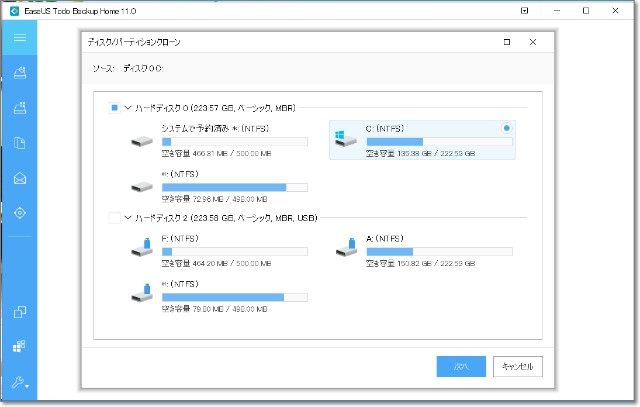Select the C: (NTFS) partition radio indicator

(x=507, y=128)
